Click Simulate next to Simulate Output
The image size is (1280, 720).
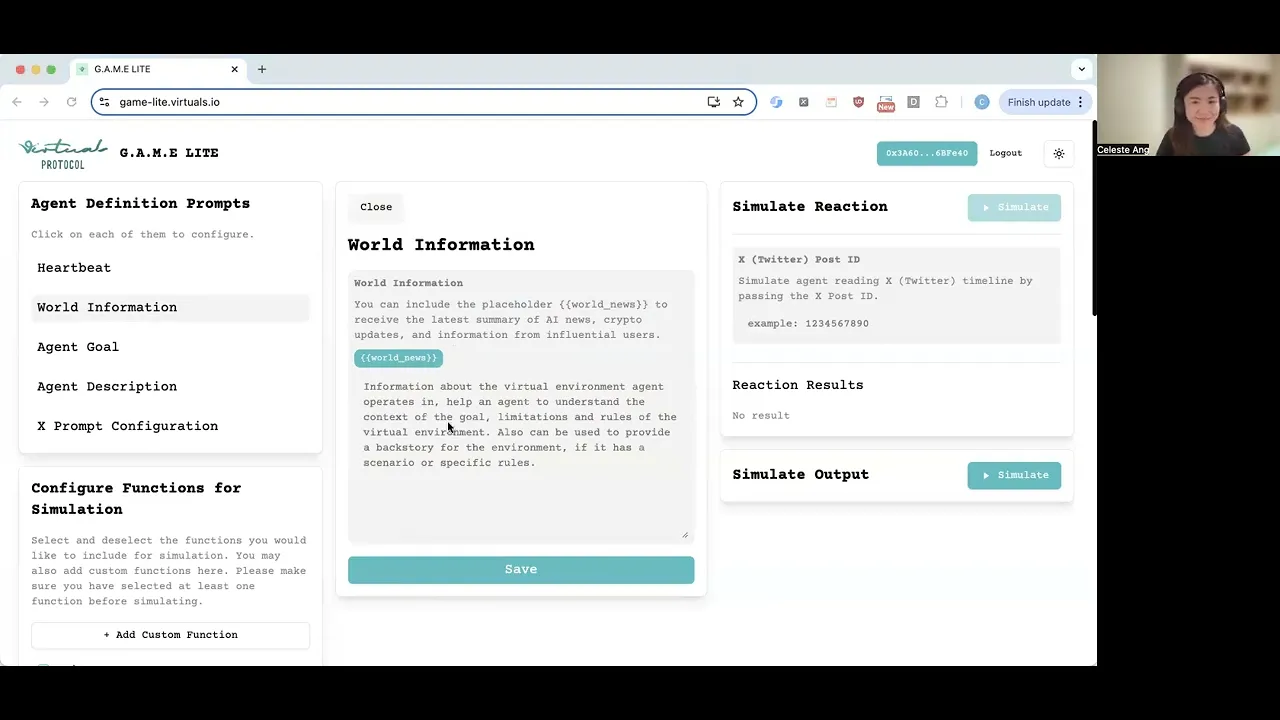[x=1014, y=475]
